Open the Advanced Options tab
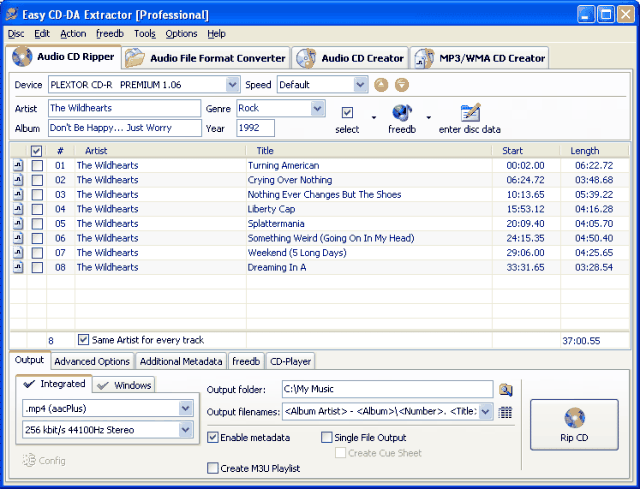Viewport: 640px width, 489px height. (x=92, y=361)
